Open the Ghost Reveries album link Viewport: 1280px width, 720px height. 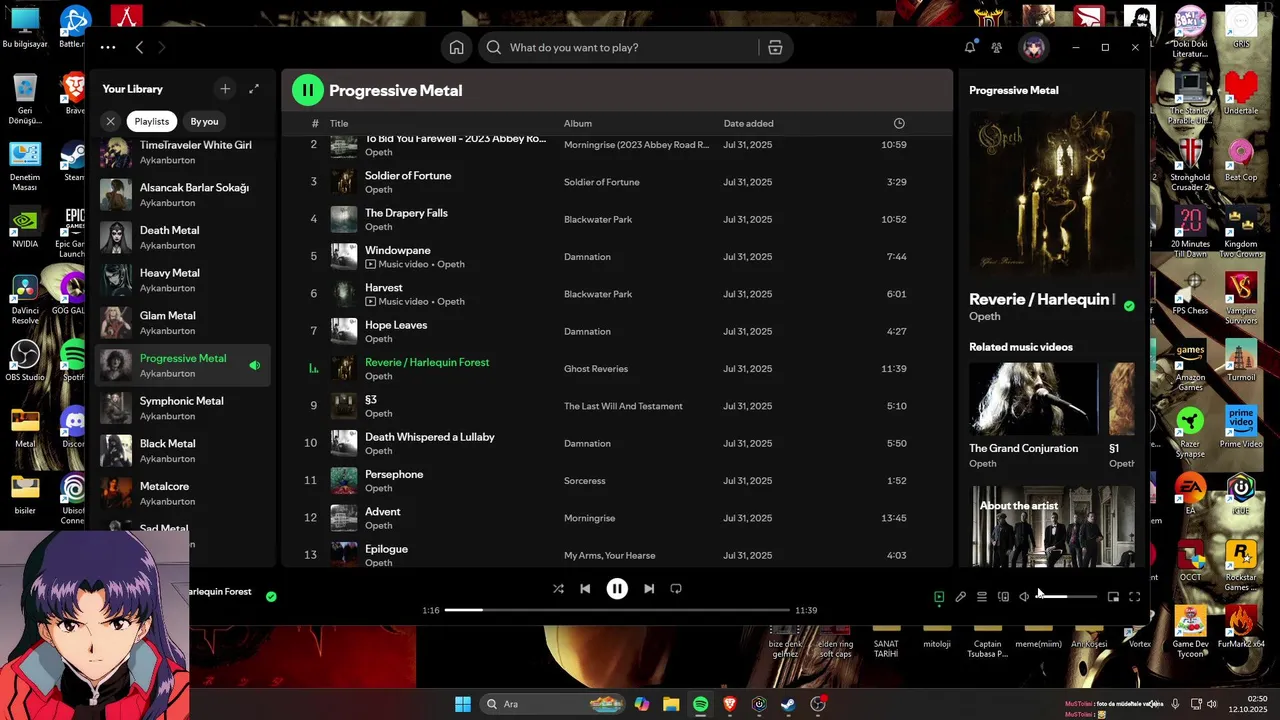point(596,369)
